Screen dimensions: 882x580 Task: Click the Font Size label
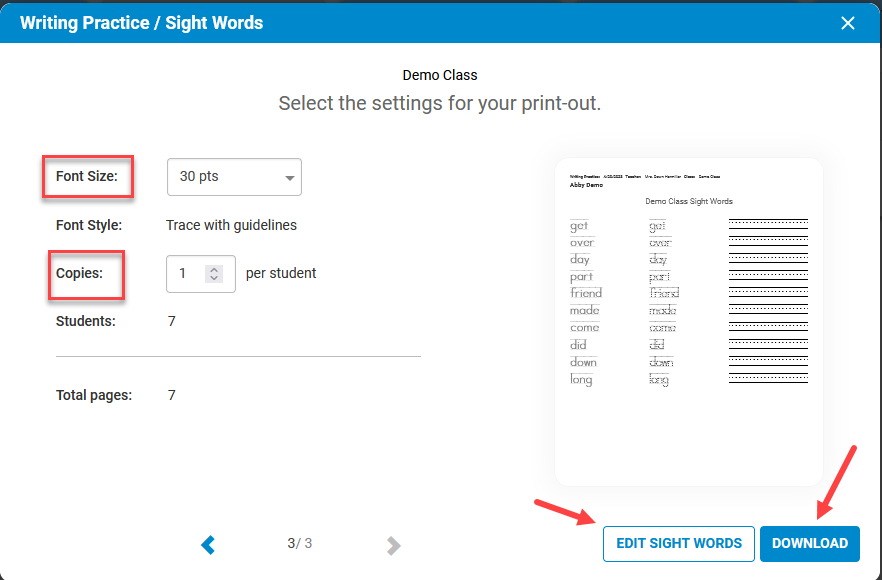tap(87, 176)
